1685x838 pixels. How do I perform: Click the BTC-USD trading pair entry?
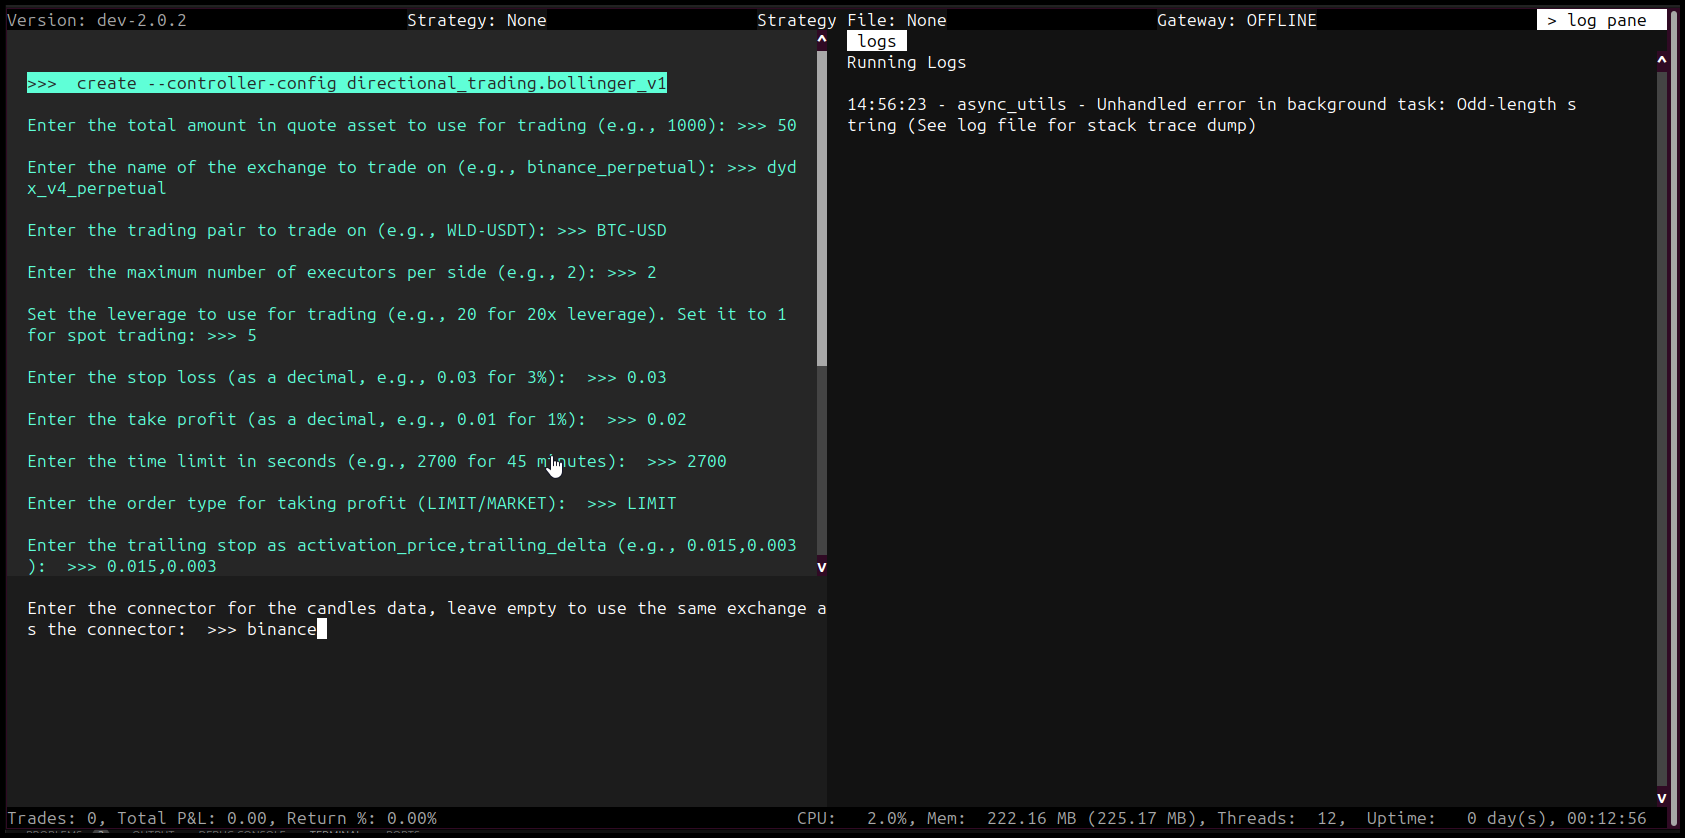coord(631,230)
